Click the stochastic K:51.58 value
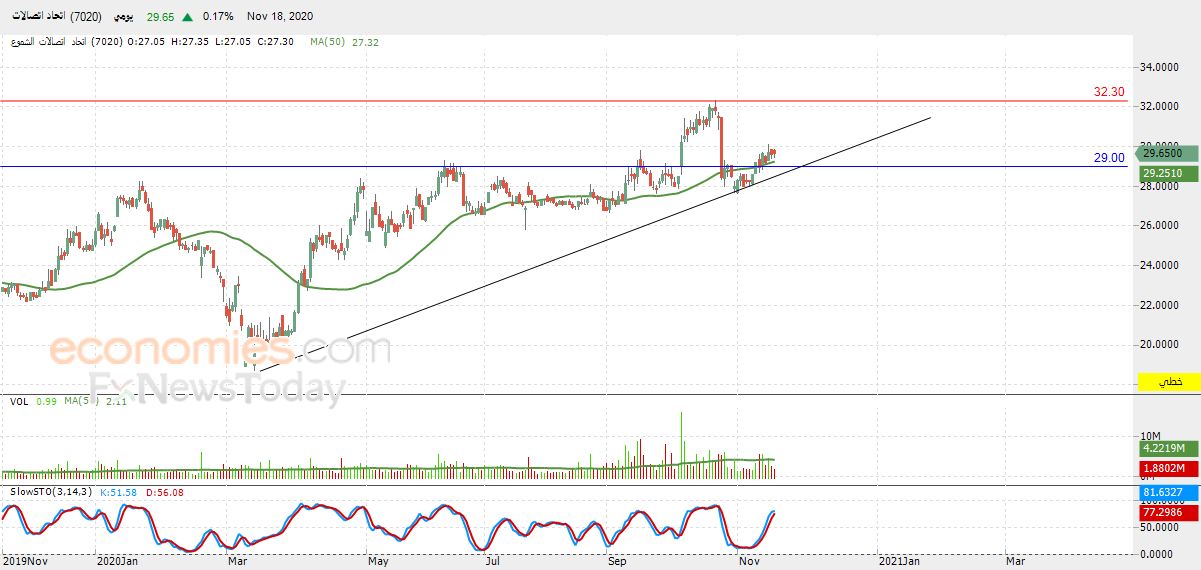This screenshot has width=1201, height=570. point(120,492)
